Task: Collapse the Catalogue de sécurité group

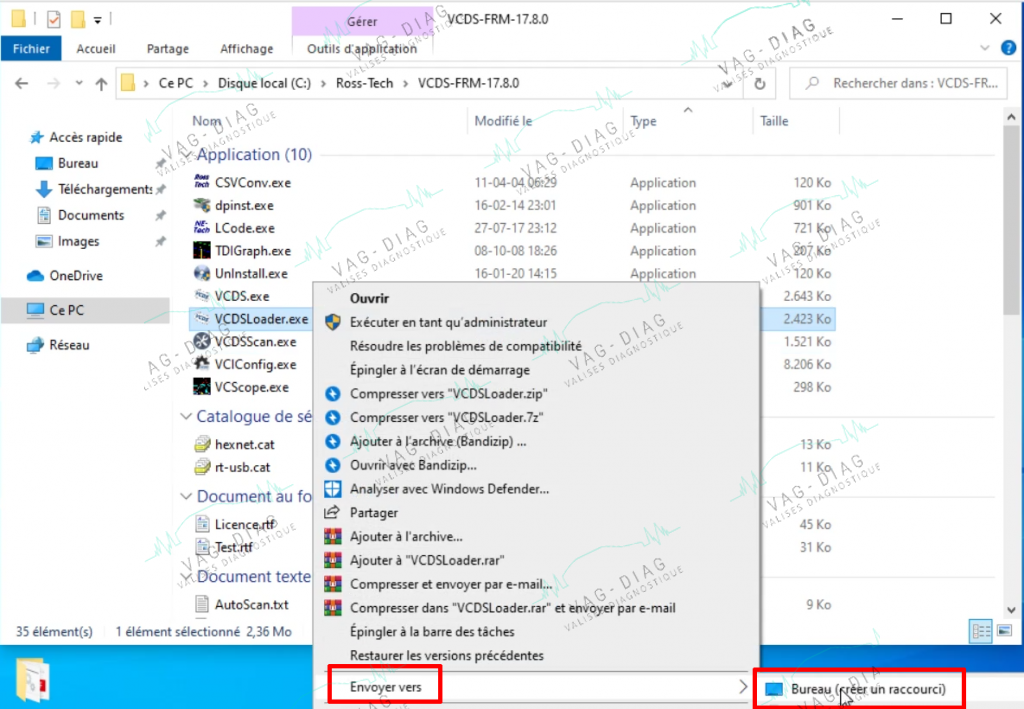Action: click(185, 417)
